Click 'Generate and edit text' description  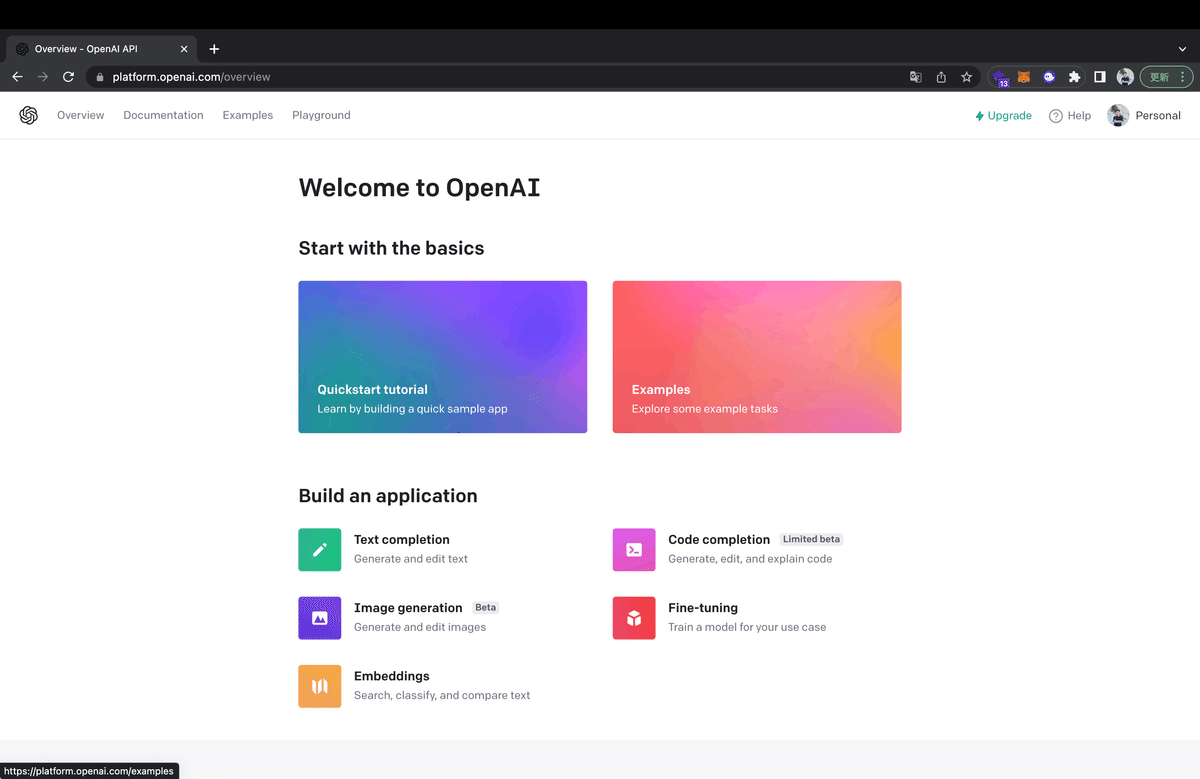point(411,559)
